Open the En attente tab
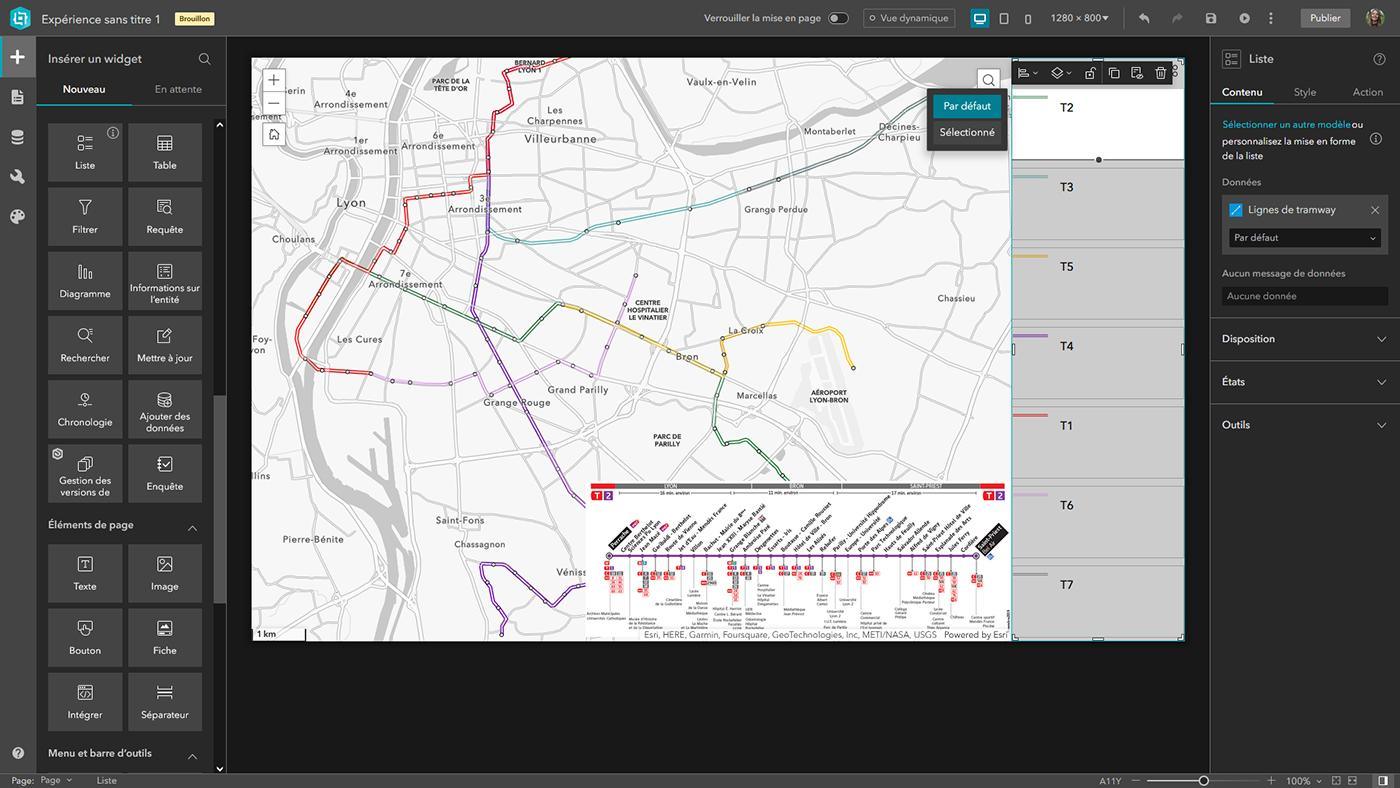The image size is (1400, 788). pyautogui.click(x=178, y=89)
